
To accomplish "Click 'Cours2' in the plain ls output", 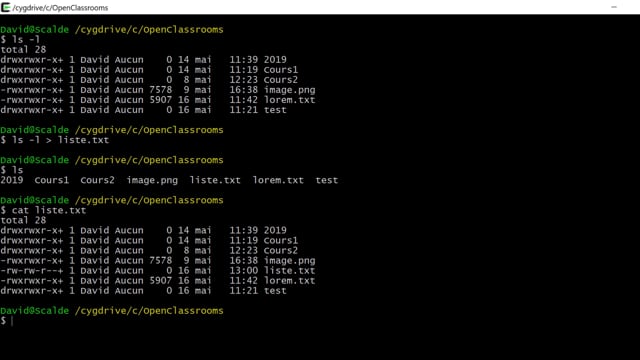I will point(97,180).
